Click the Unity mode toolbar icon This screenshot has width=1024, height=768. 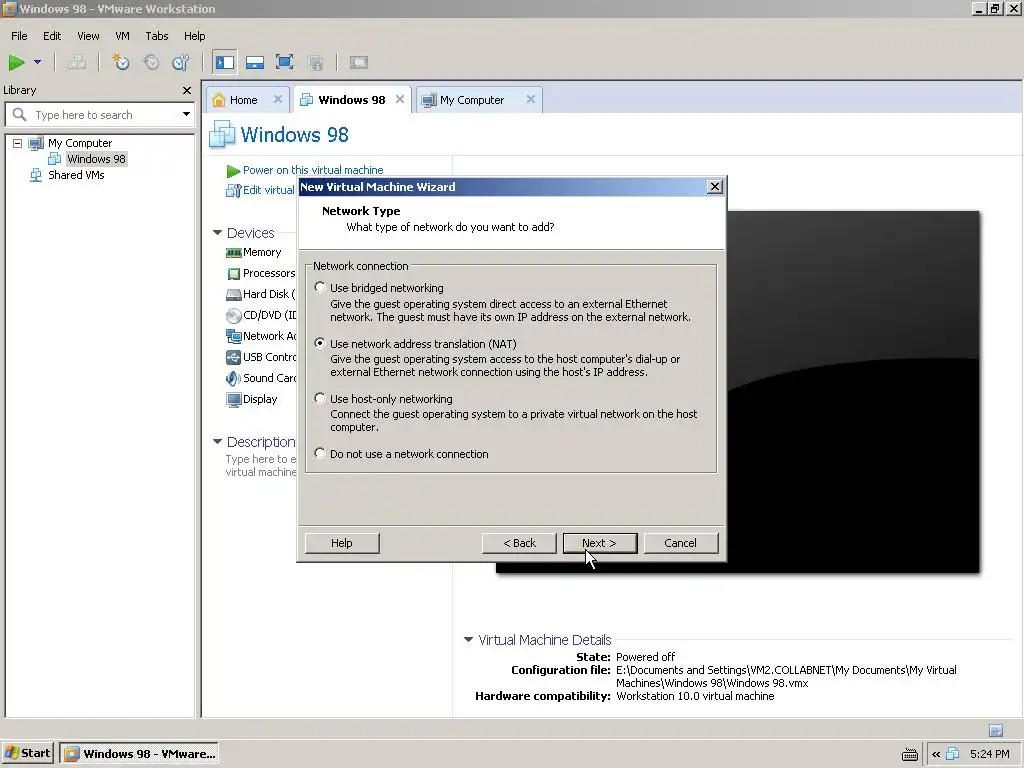[315, 63]
